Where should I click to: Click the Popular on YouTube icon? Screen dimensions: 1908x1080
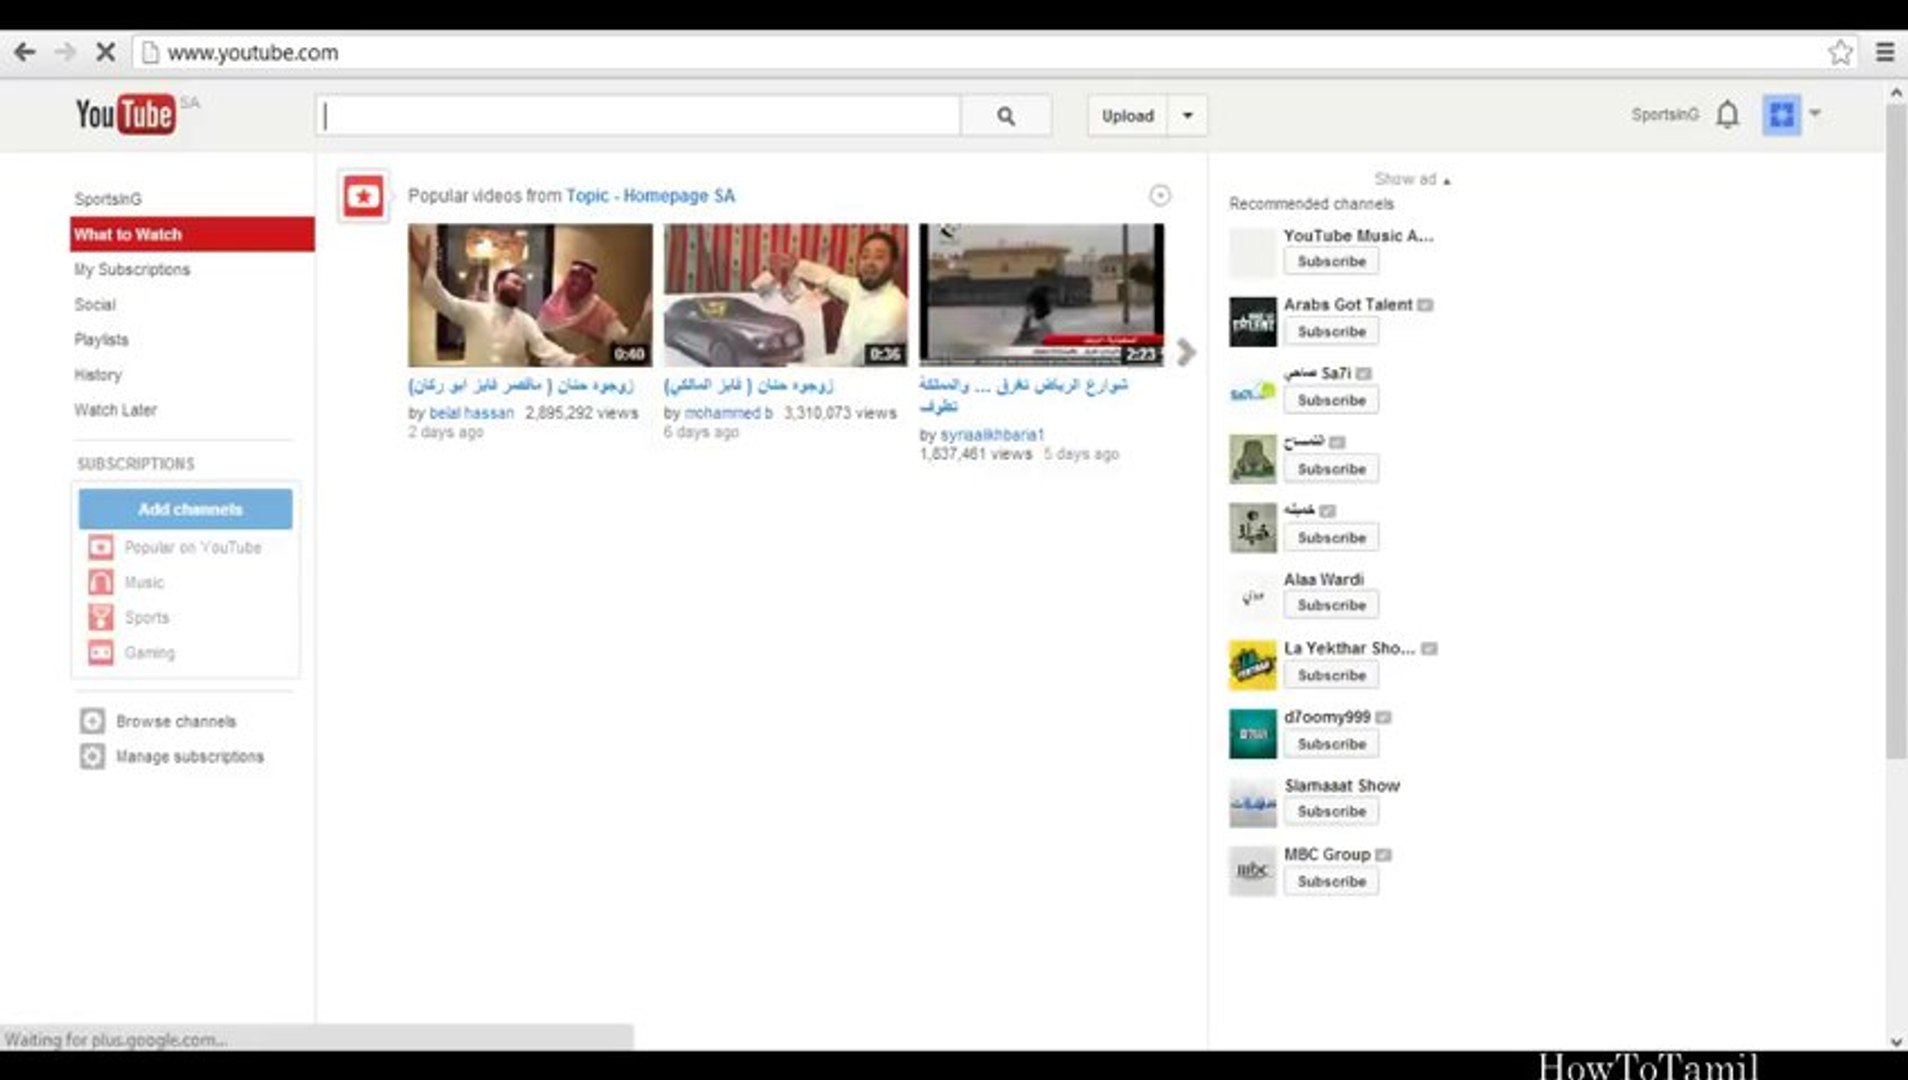99,547
